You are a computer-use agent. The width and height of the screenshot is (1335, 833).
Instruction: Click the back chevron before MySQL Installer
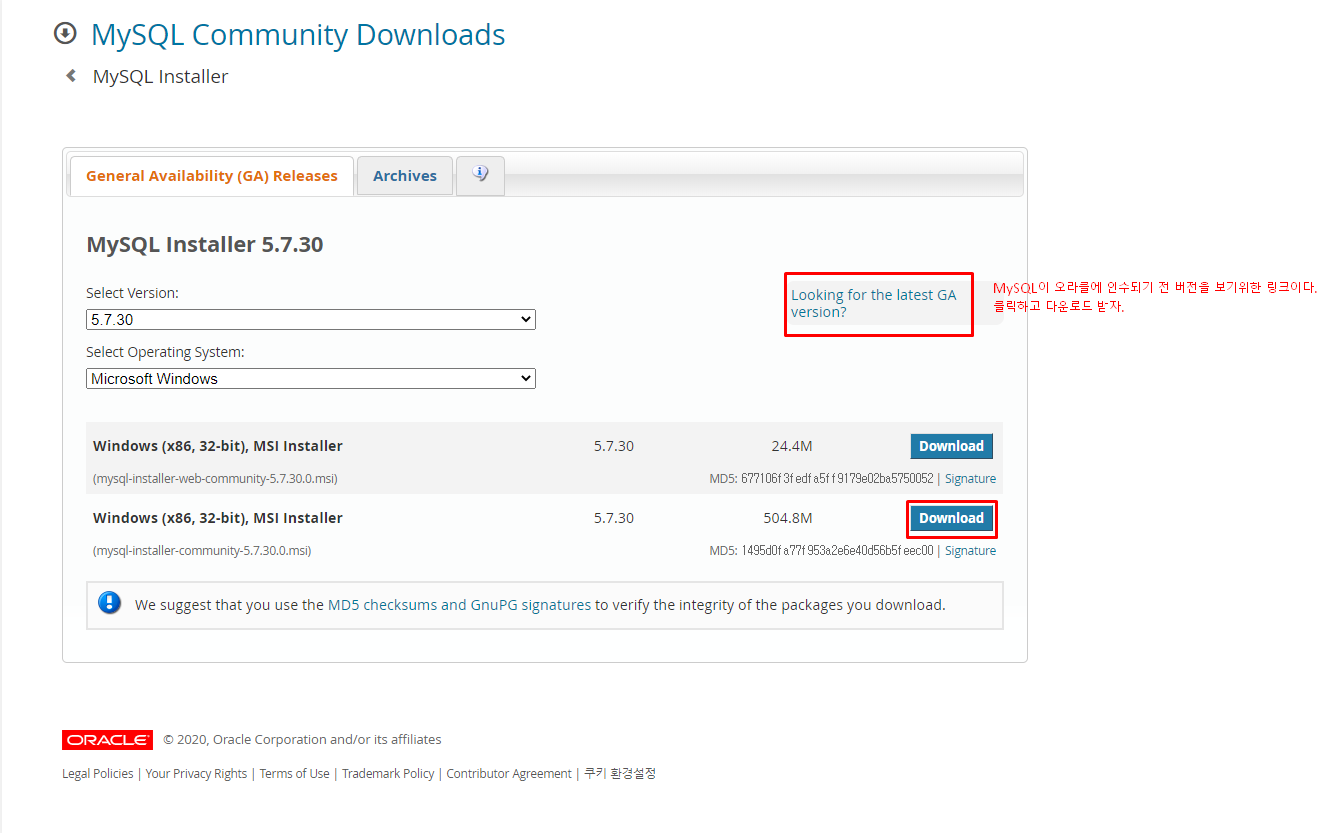(x=71, y=76)
